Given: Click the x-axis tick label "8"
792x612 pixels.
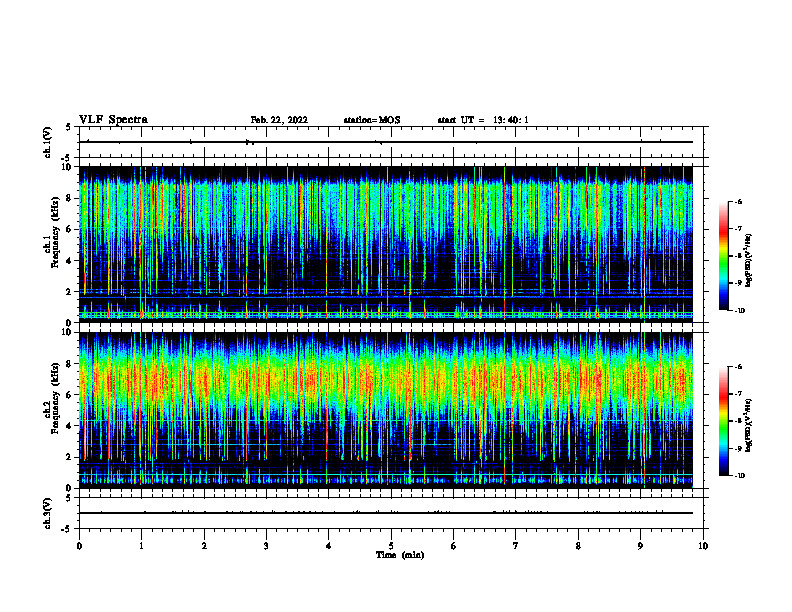Looking at the screenshot, I should (578, 546).
